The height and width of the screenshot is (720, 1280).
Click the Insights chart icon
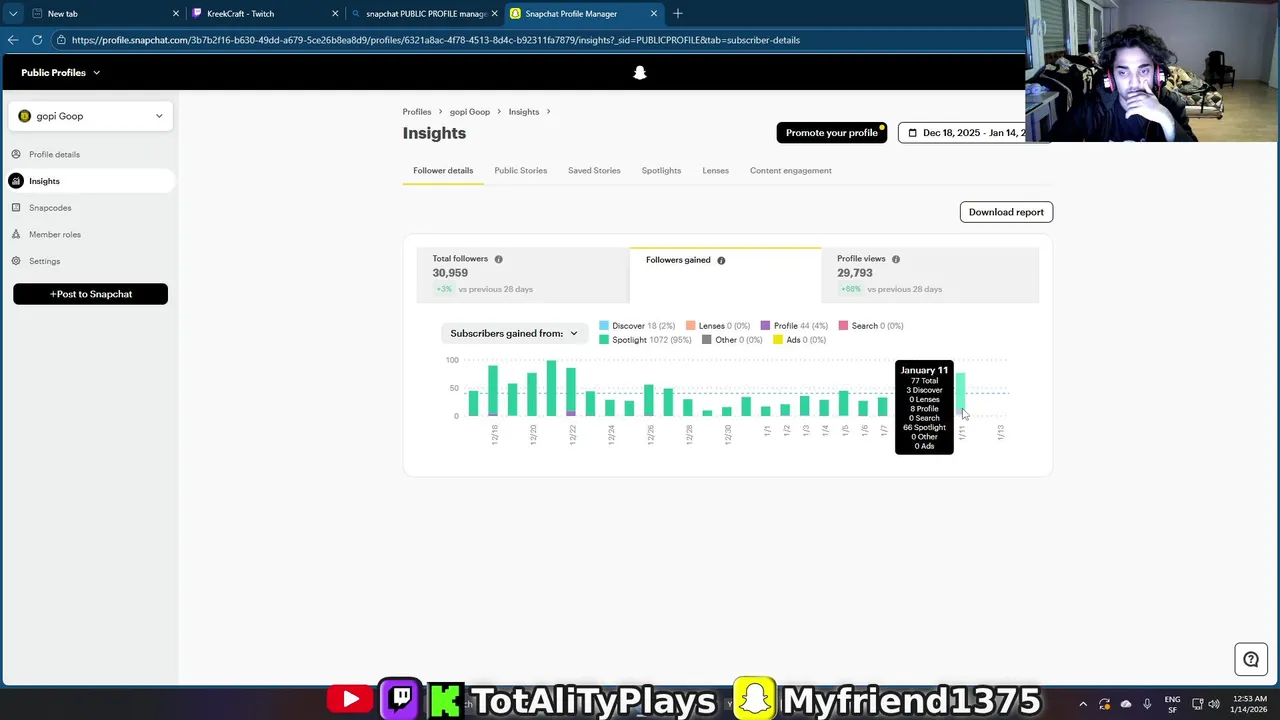16,181
